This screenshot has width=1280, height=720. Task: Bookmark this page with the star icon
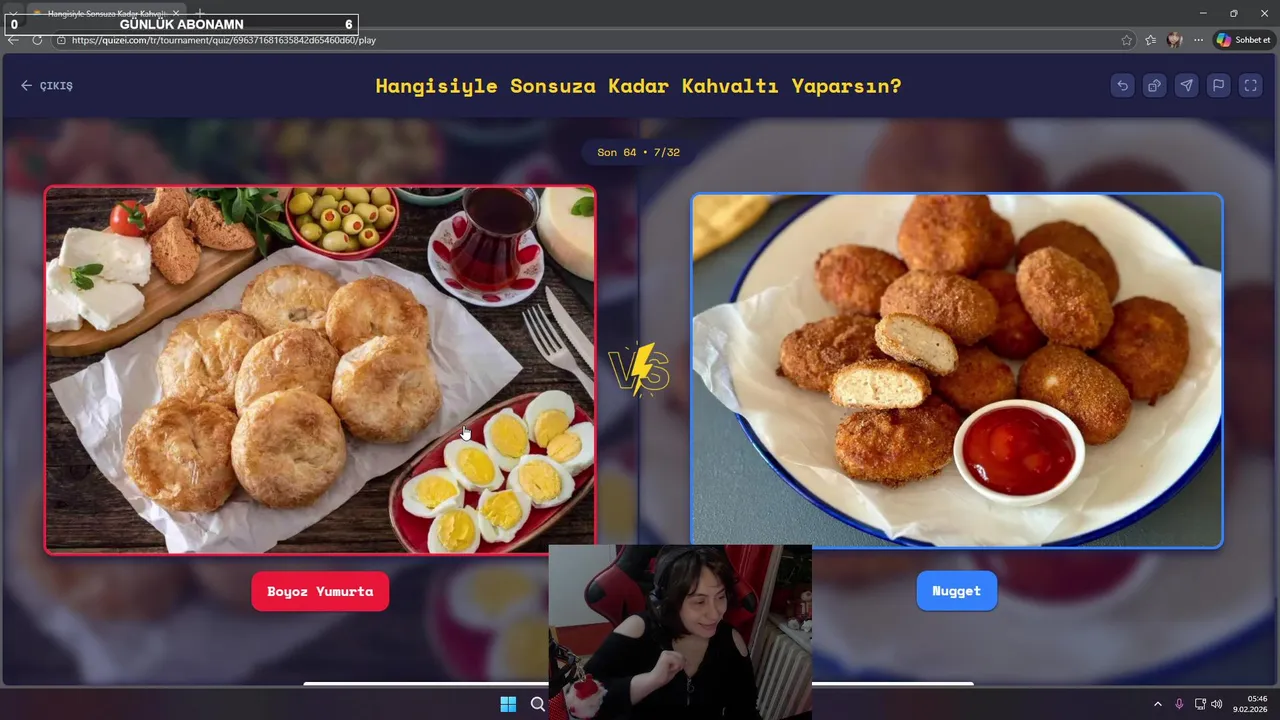click(x=1127, y=40)
